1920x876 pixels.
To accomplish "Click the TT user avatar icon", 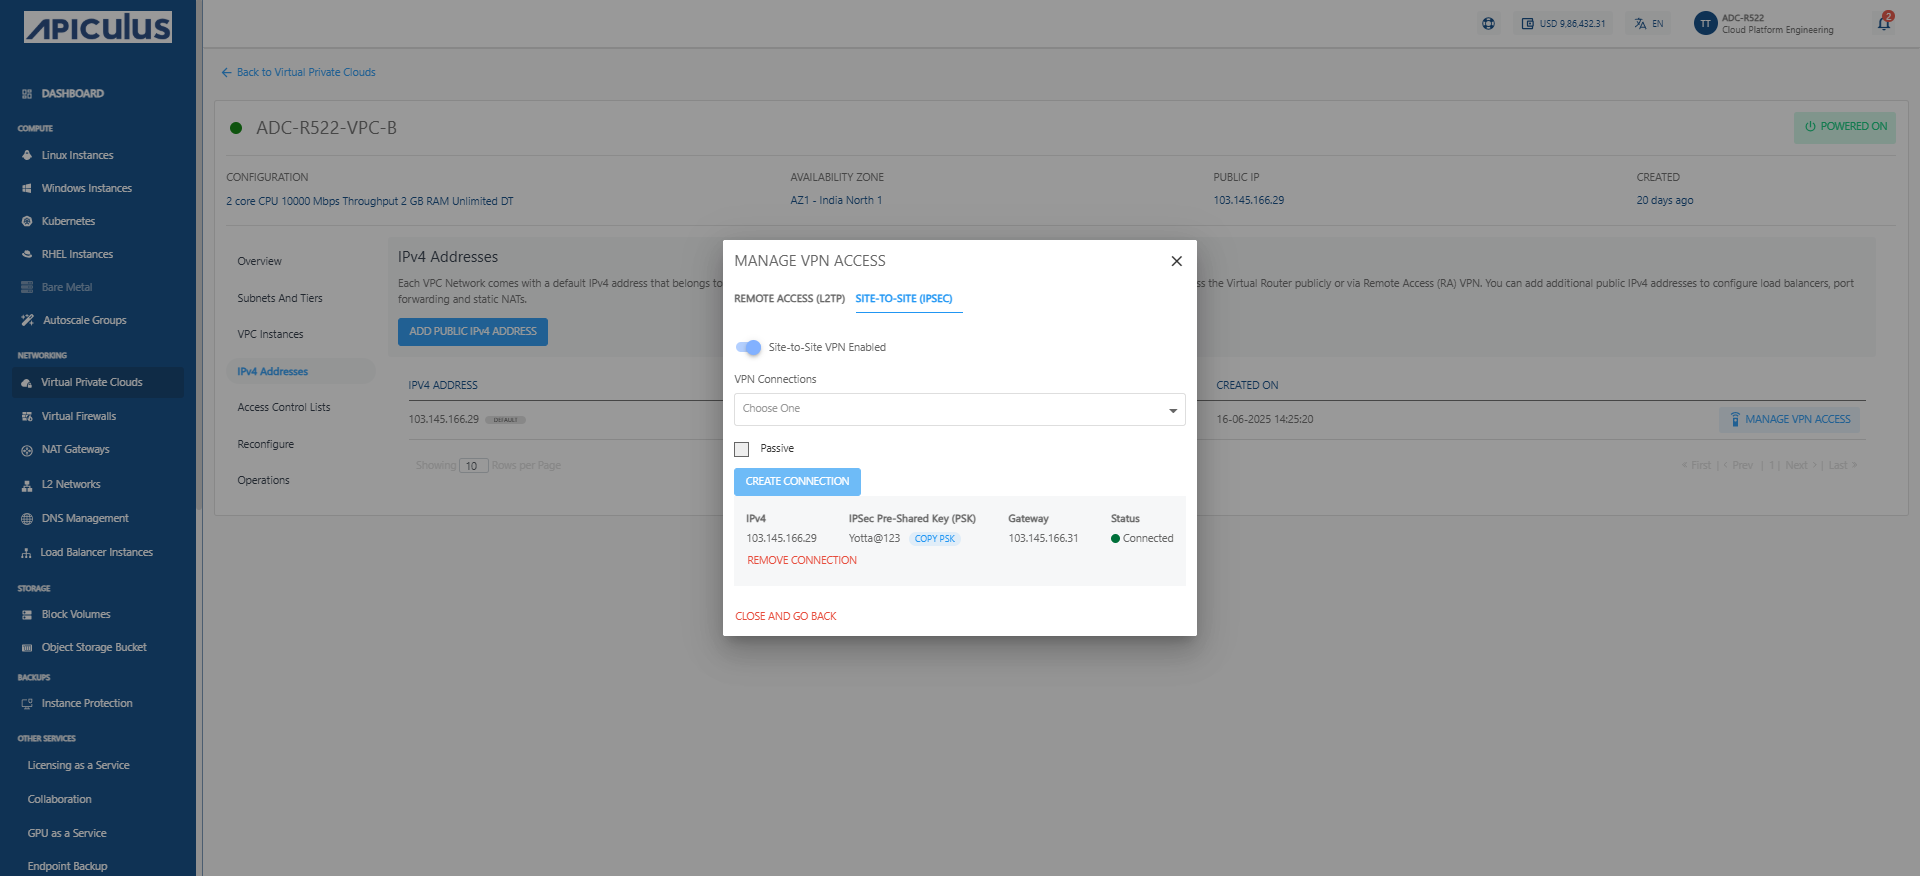I will [1705, 24].
